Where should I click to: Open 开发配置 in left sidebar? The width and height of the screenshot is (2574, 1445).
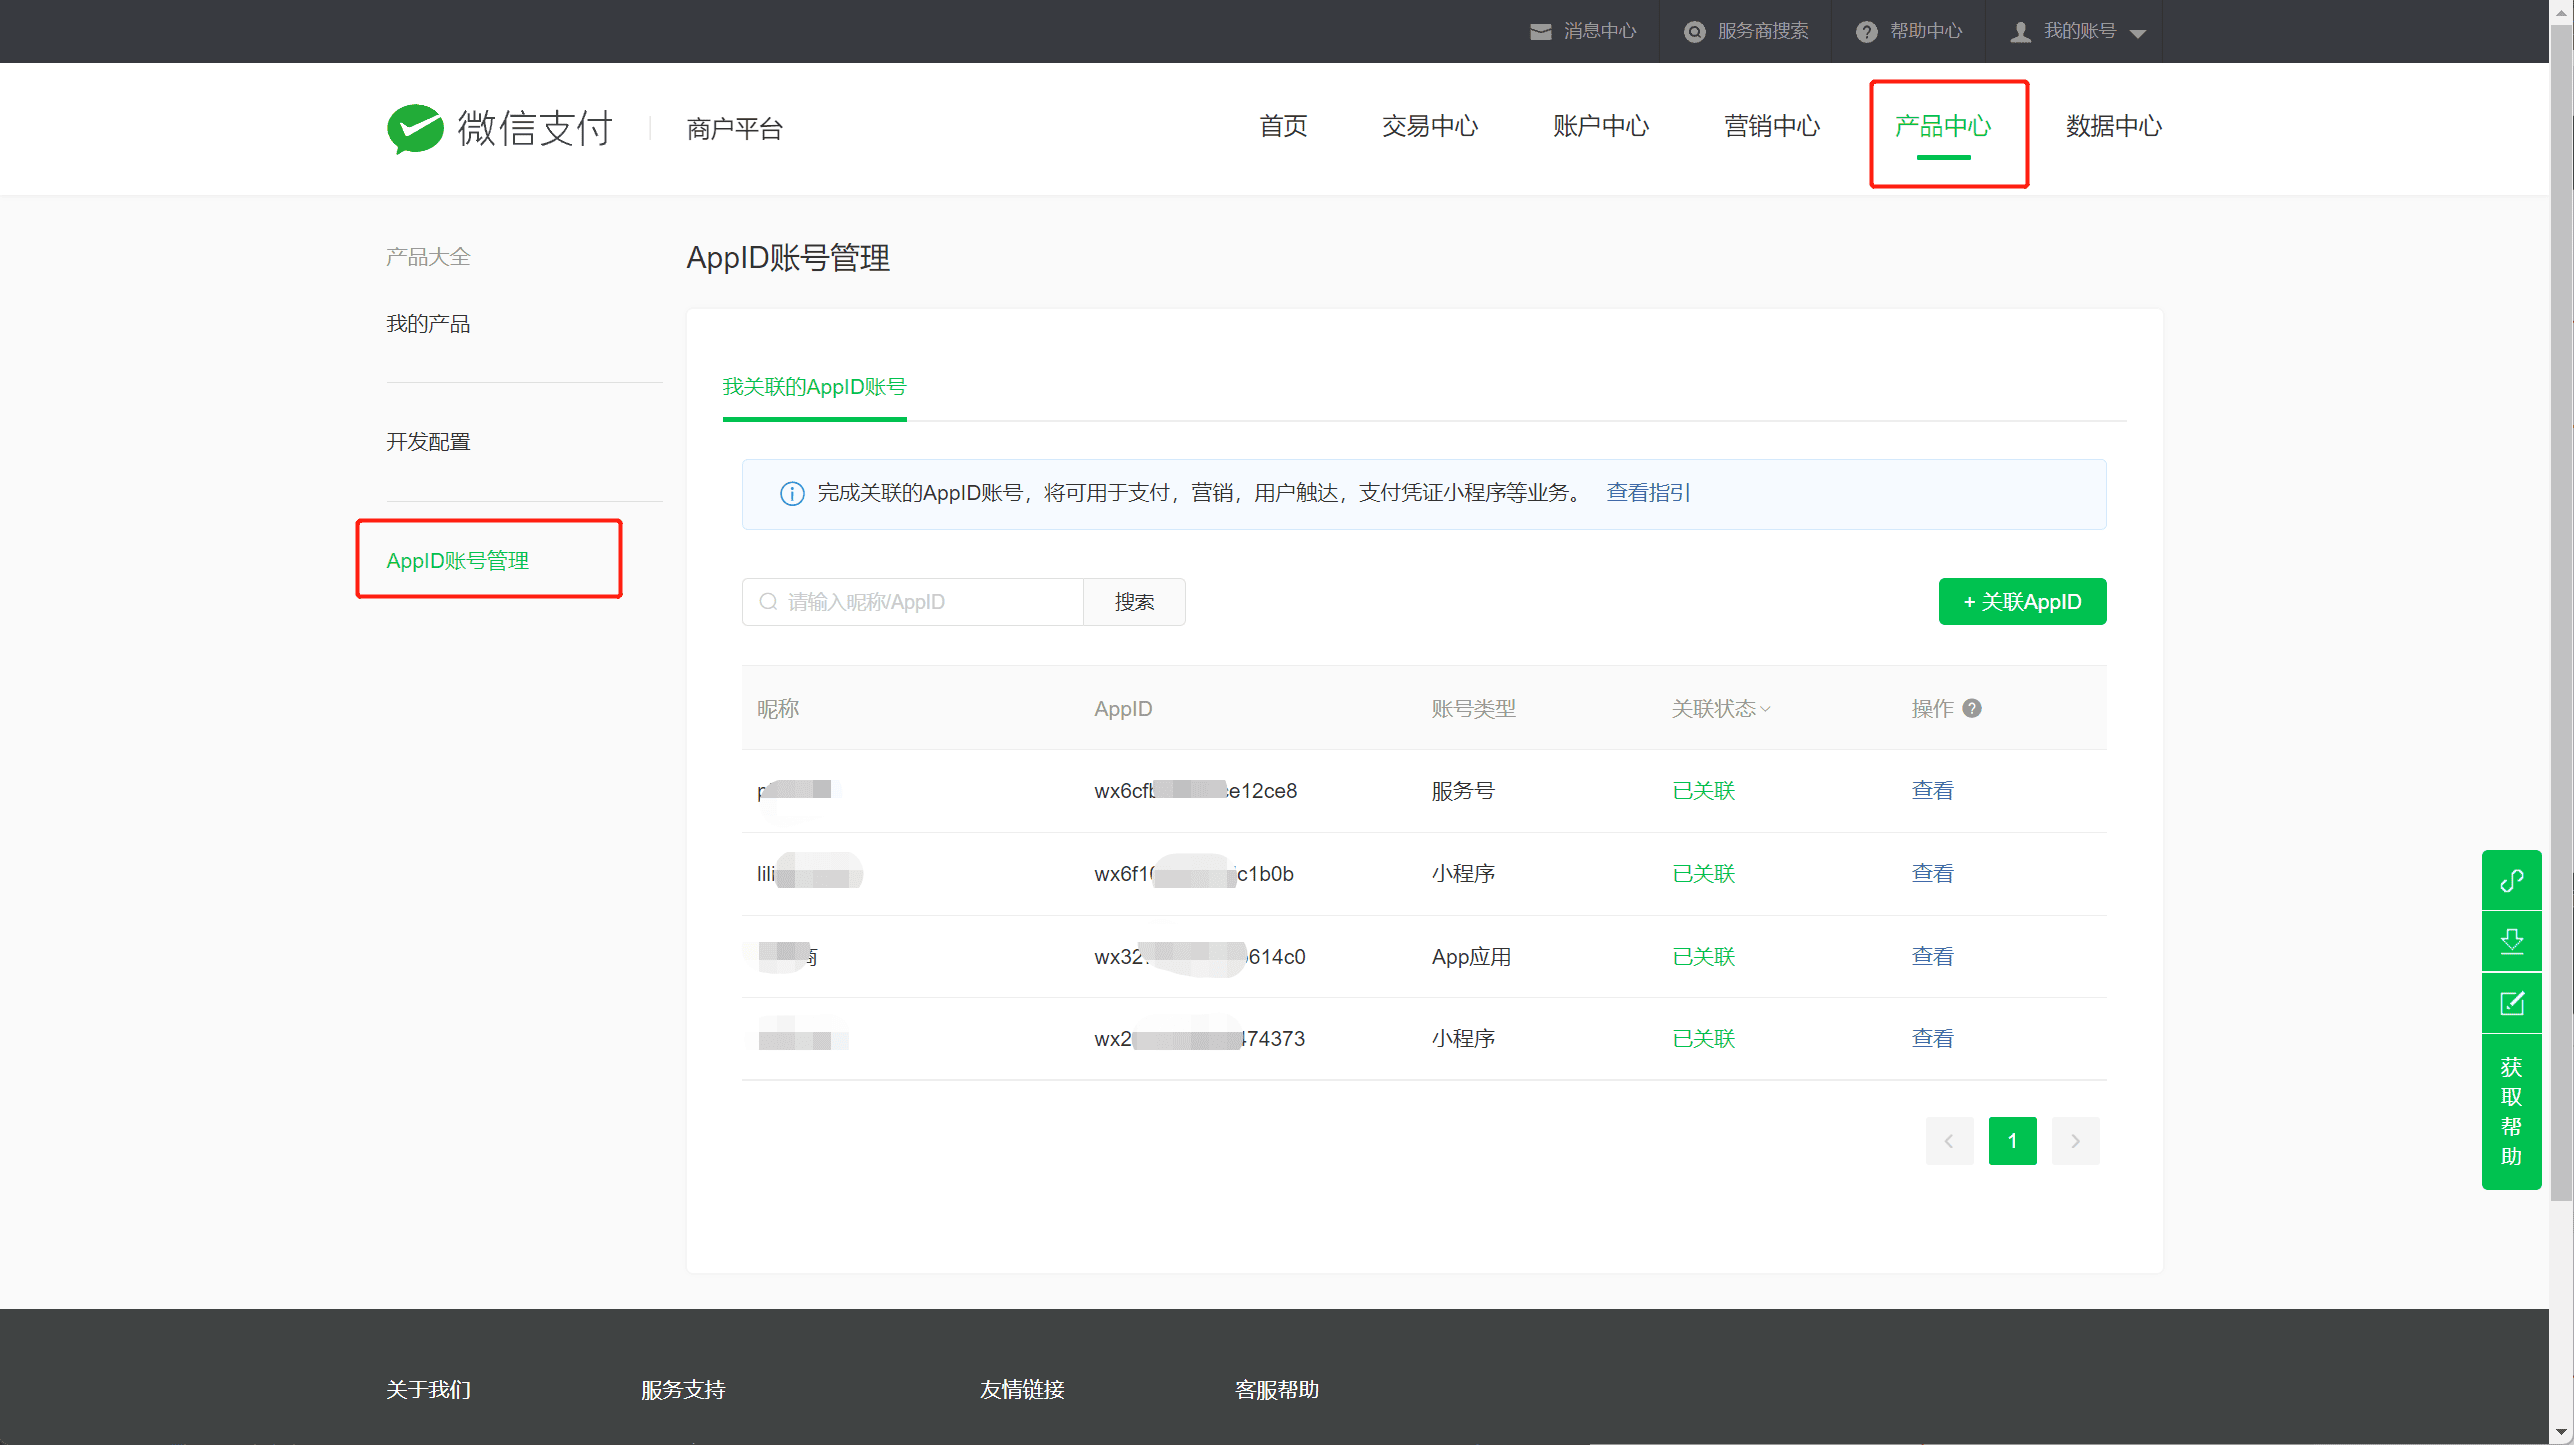point(428,442)
